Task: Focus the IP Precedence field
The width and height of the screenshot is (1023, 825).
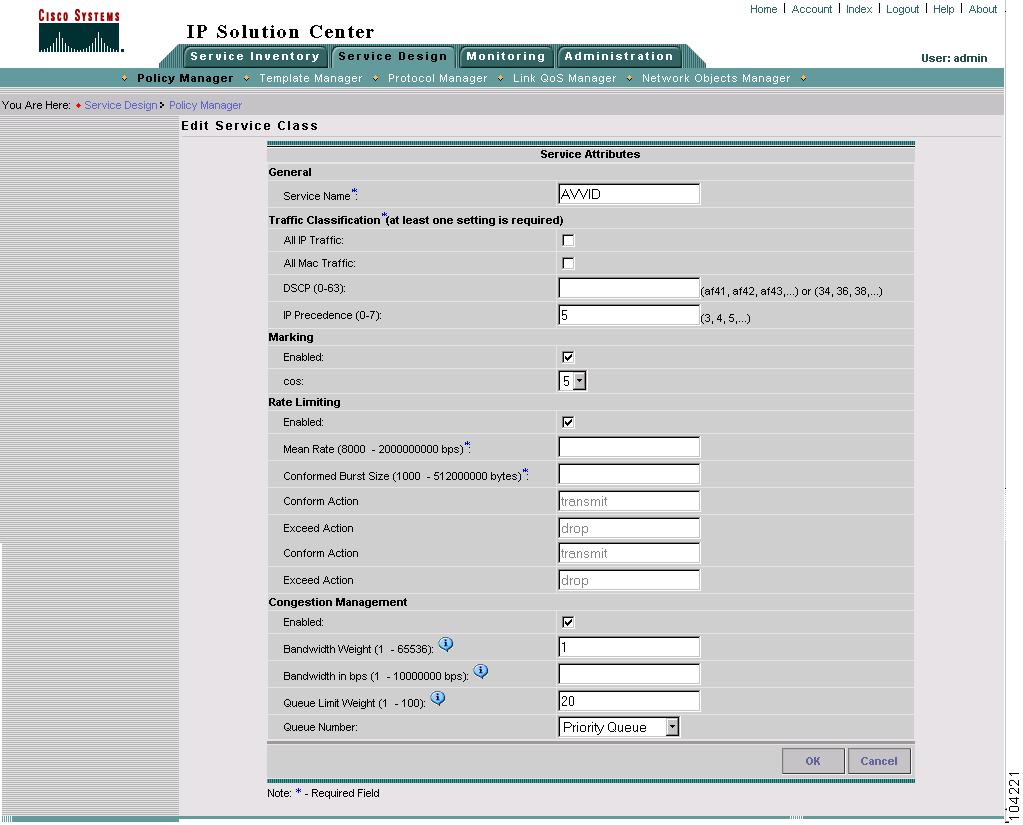Action: [629, 315]
